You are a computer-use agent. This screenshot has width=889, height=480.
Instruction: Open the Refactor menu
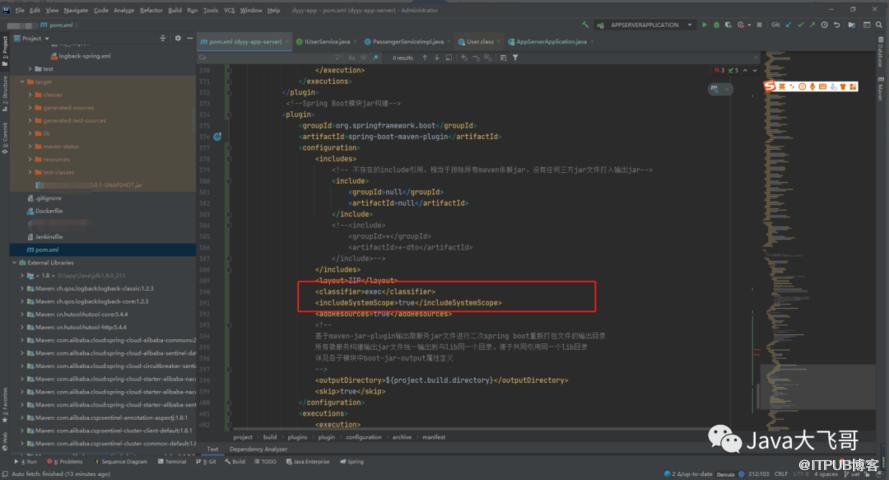click(153, 9)
